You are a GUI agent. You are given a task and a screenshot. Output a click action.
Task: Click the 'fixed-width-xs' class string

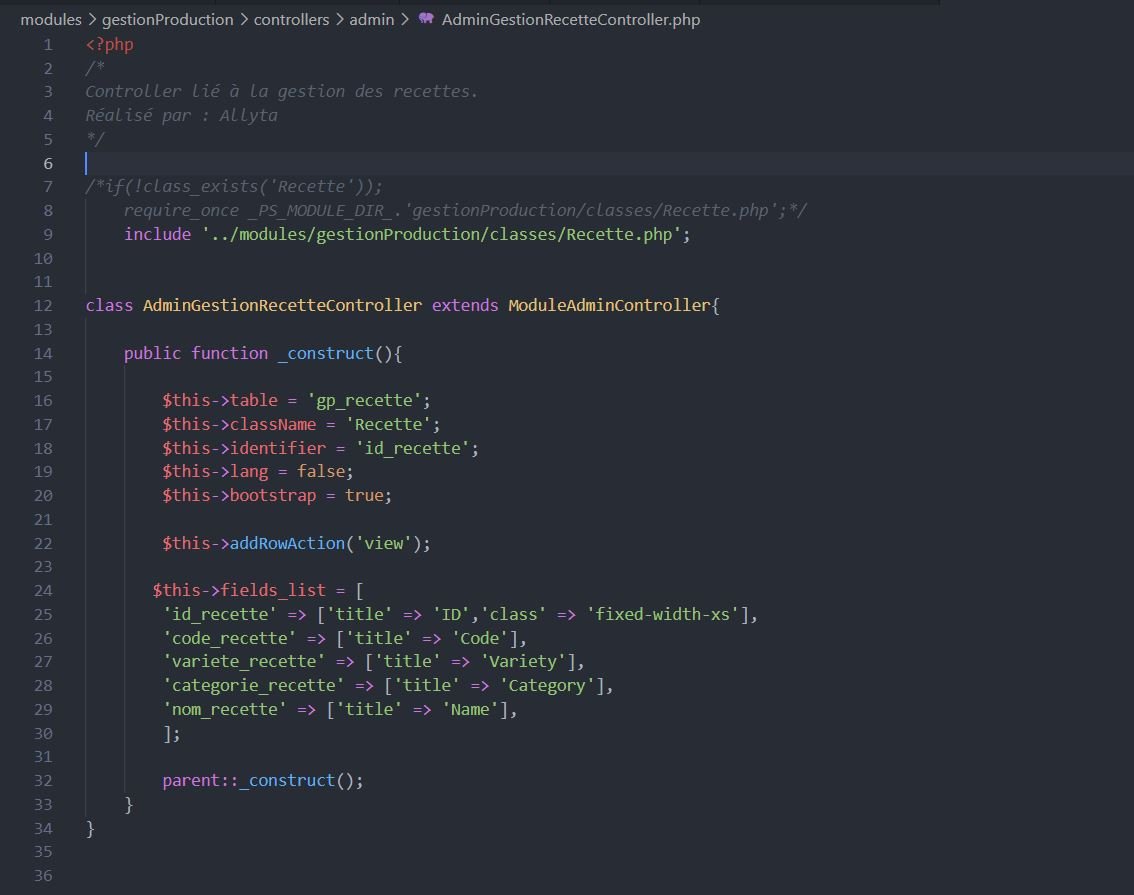[662, 614]
